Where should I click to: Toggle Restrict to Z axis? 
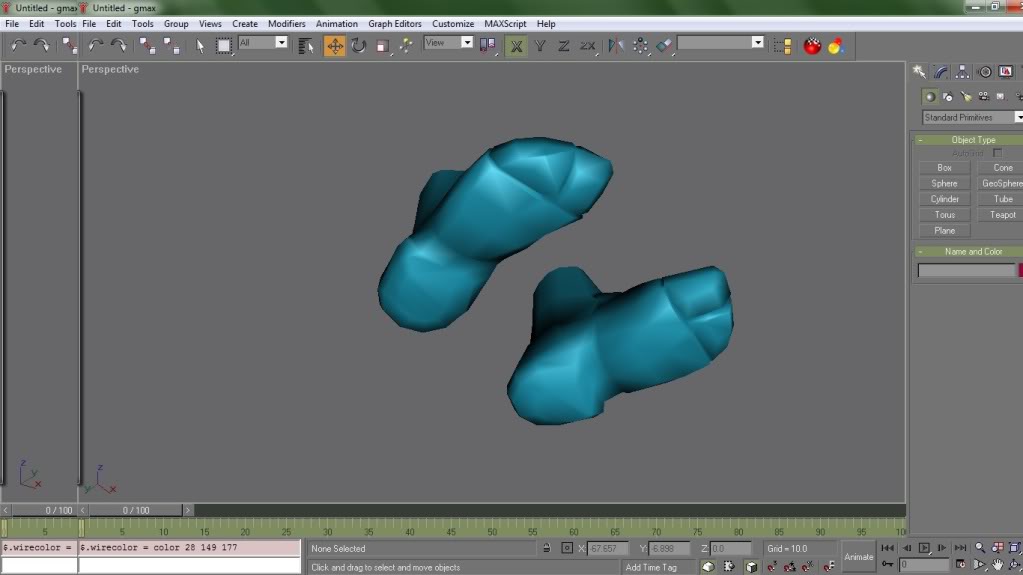(x=563, y=46)
